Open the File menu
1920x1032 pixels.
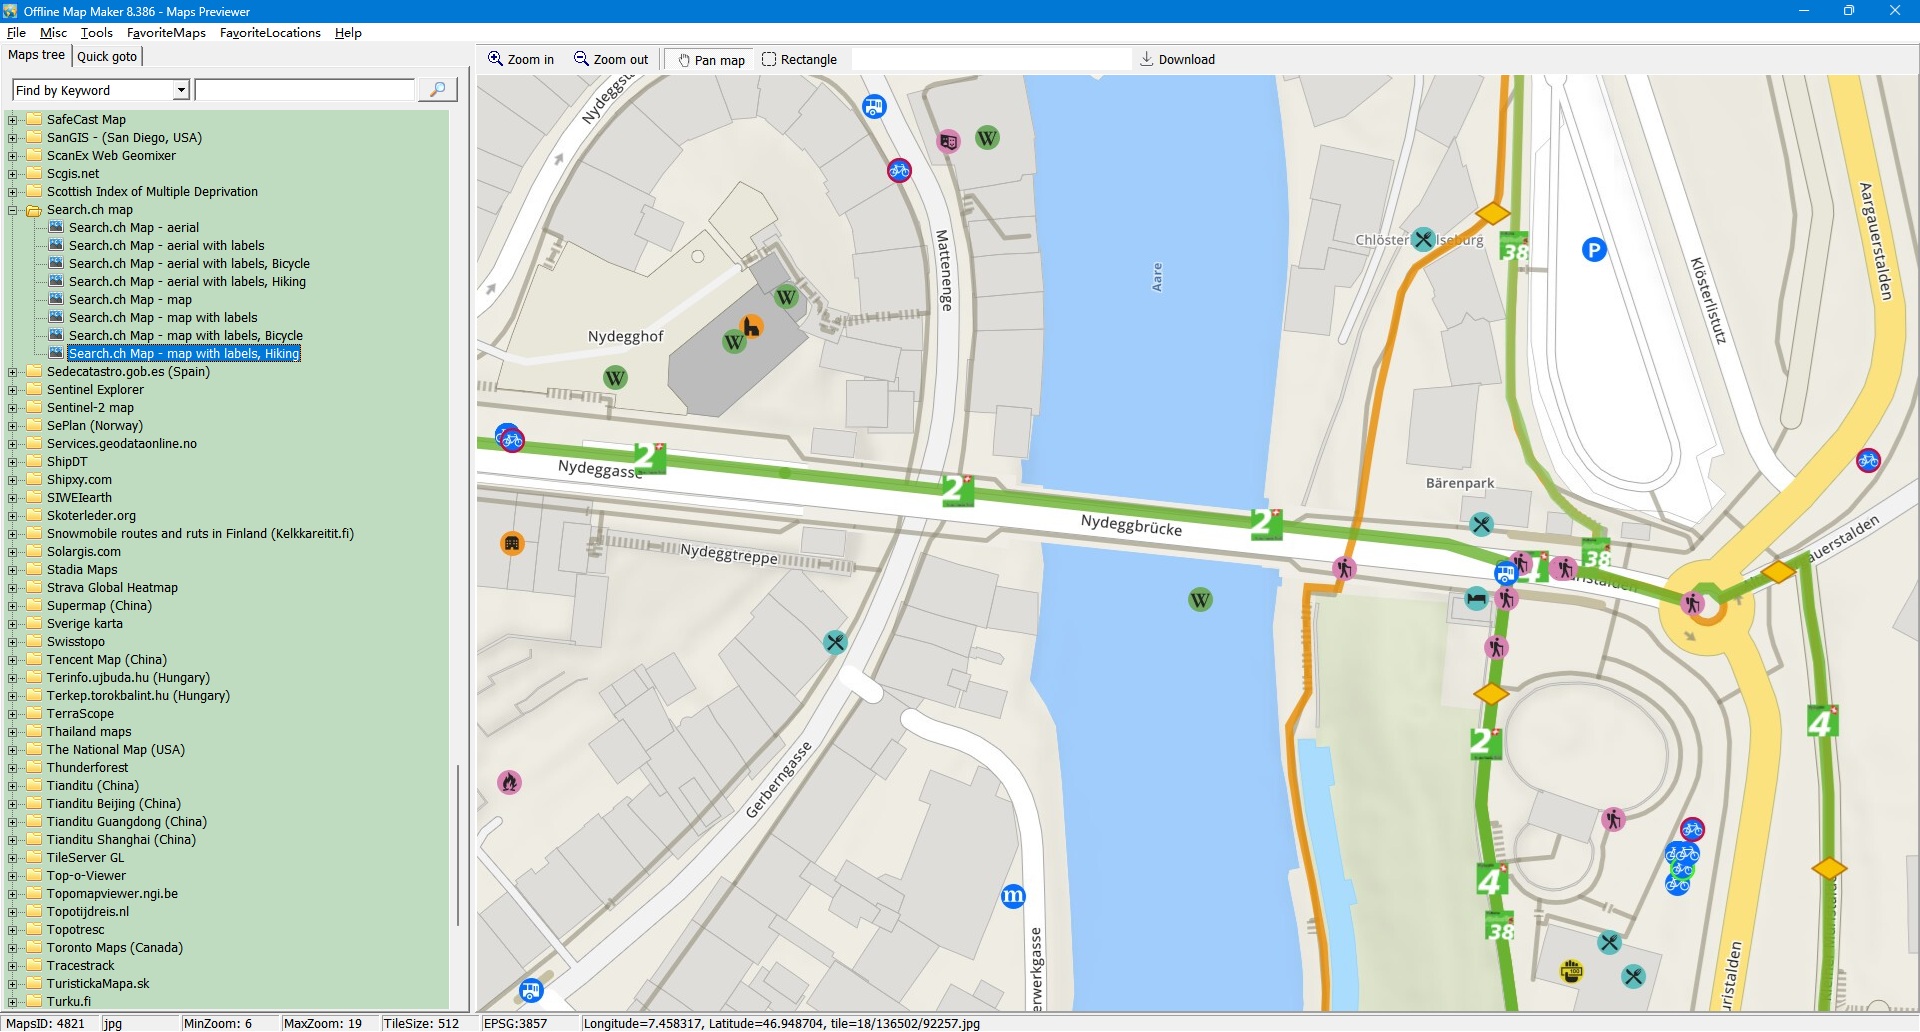(16, 33)
